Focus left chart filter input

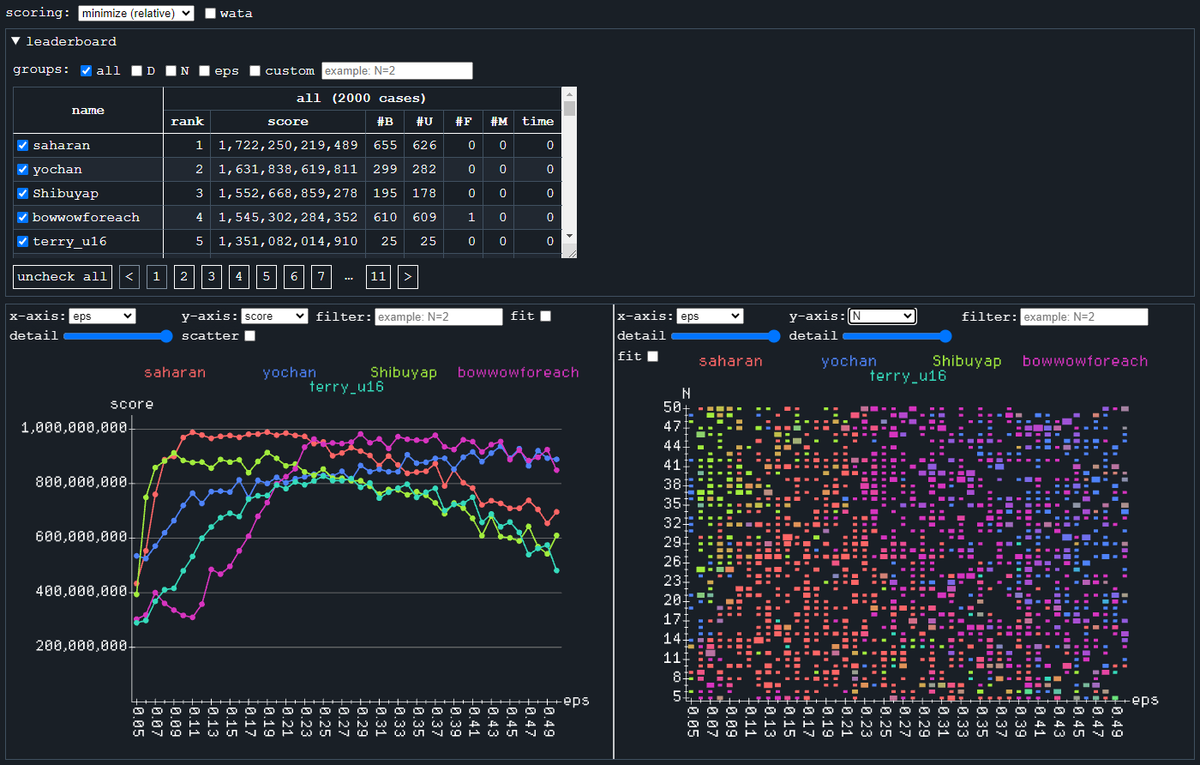coord(438,316)
